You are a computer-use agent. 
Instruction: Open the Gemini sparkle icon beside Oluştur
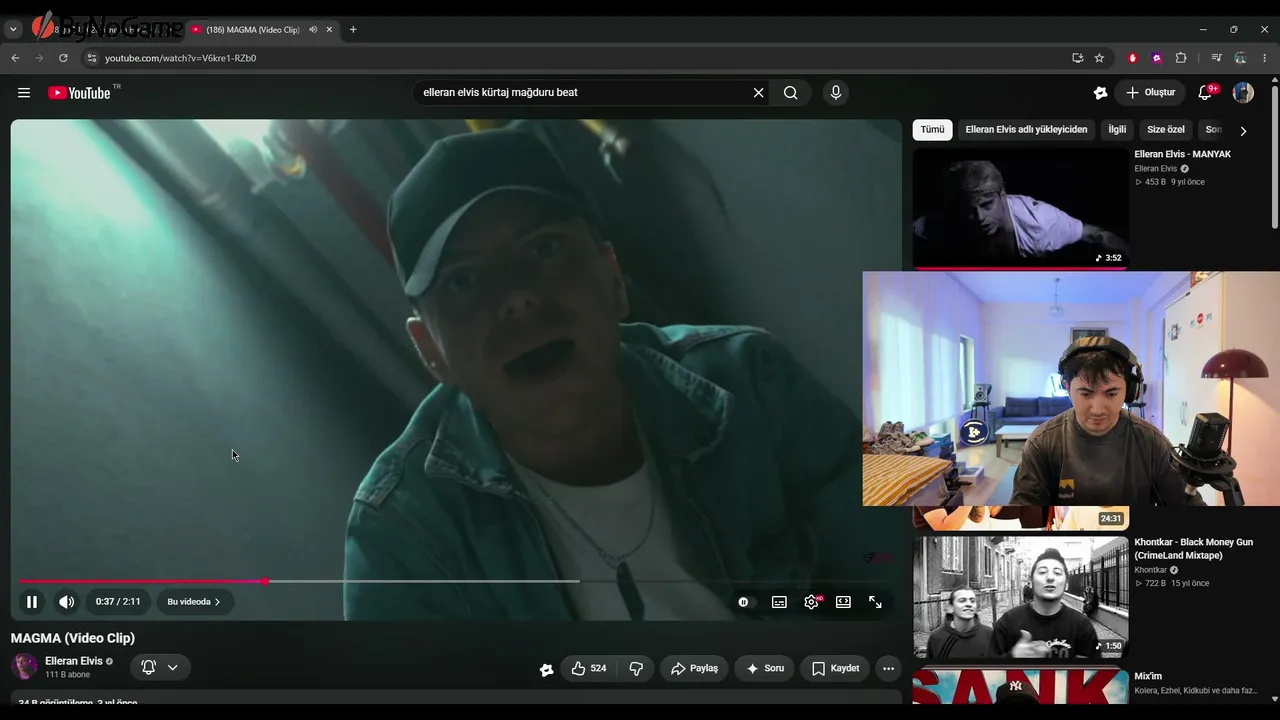tap(1100, 93)
